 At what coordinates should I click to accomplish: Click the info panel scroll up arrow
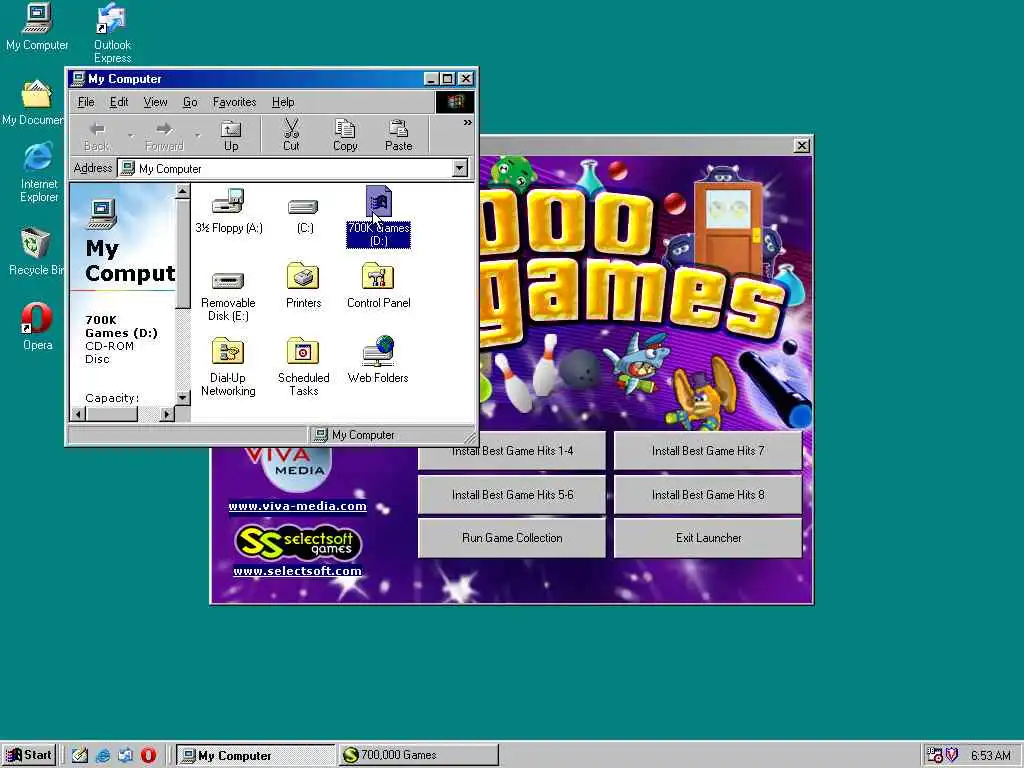coord(183,191)
